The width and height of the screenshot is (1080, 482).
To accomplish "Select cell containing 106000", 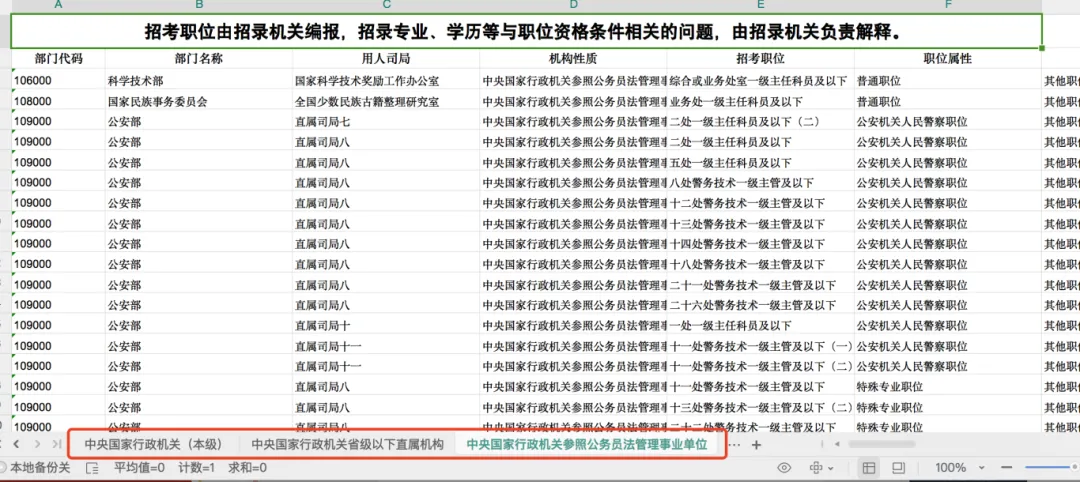I will [x=58, y=81].
